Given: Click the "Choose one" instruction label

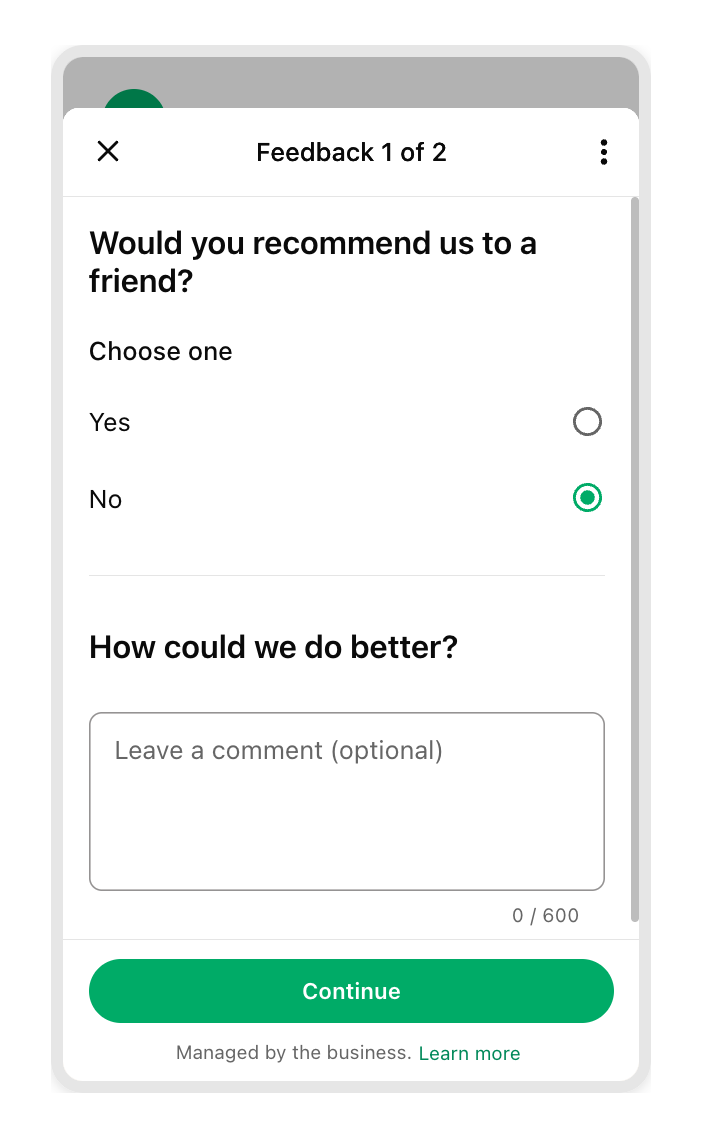Looking at the screenshot, I should point(161,352).
